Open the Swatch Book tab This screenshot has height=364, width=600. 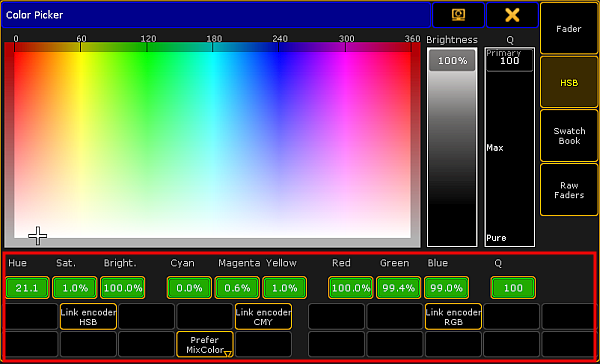tap(569, 135)
